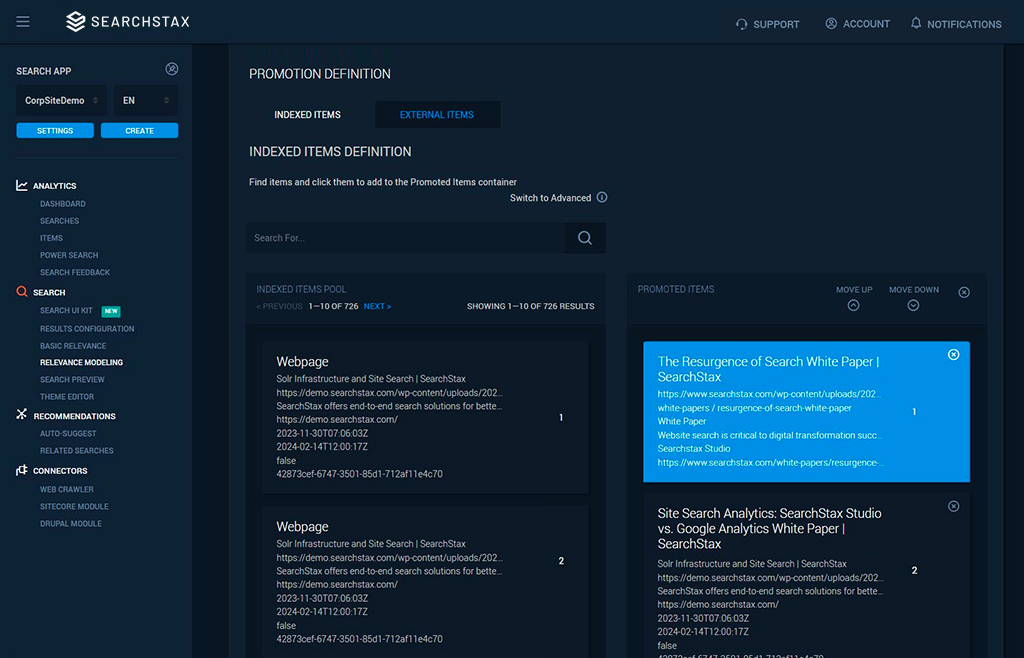Go to next page of indexed items

(x=377, y=306)
